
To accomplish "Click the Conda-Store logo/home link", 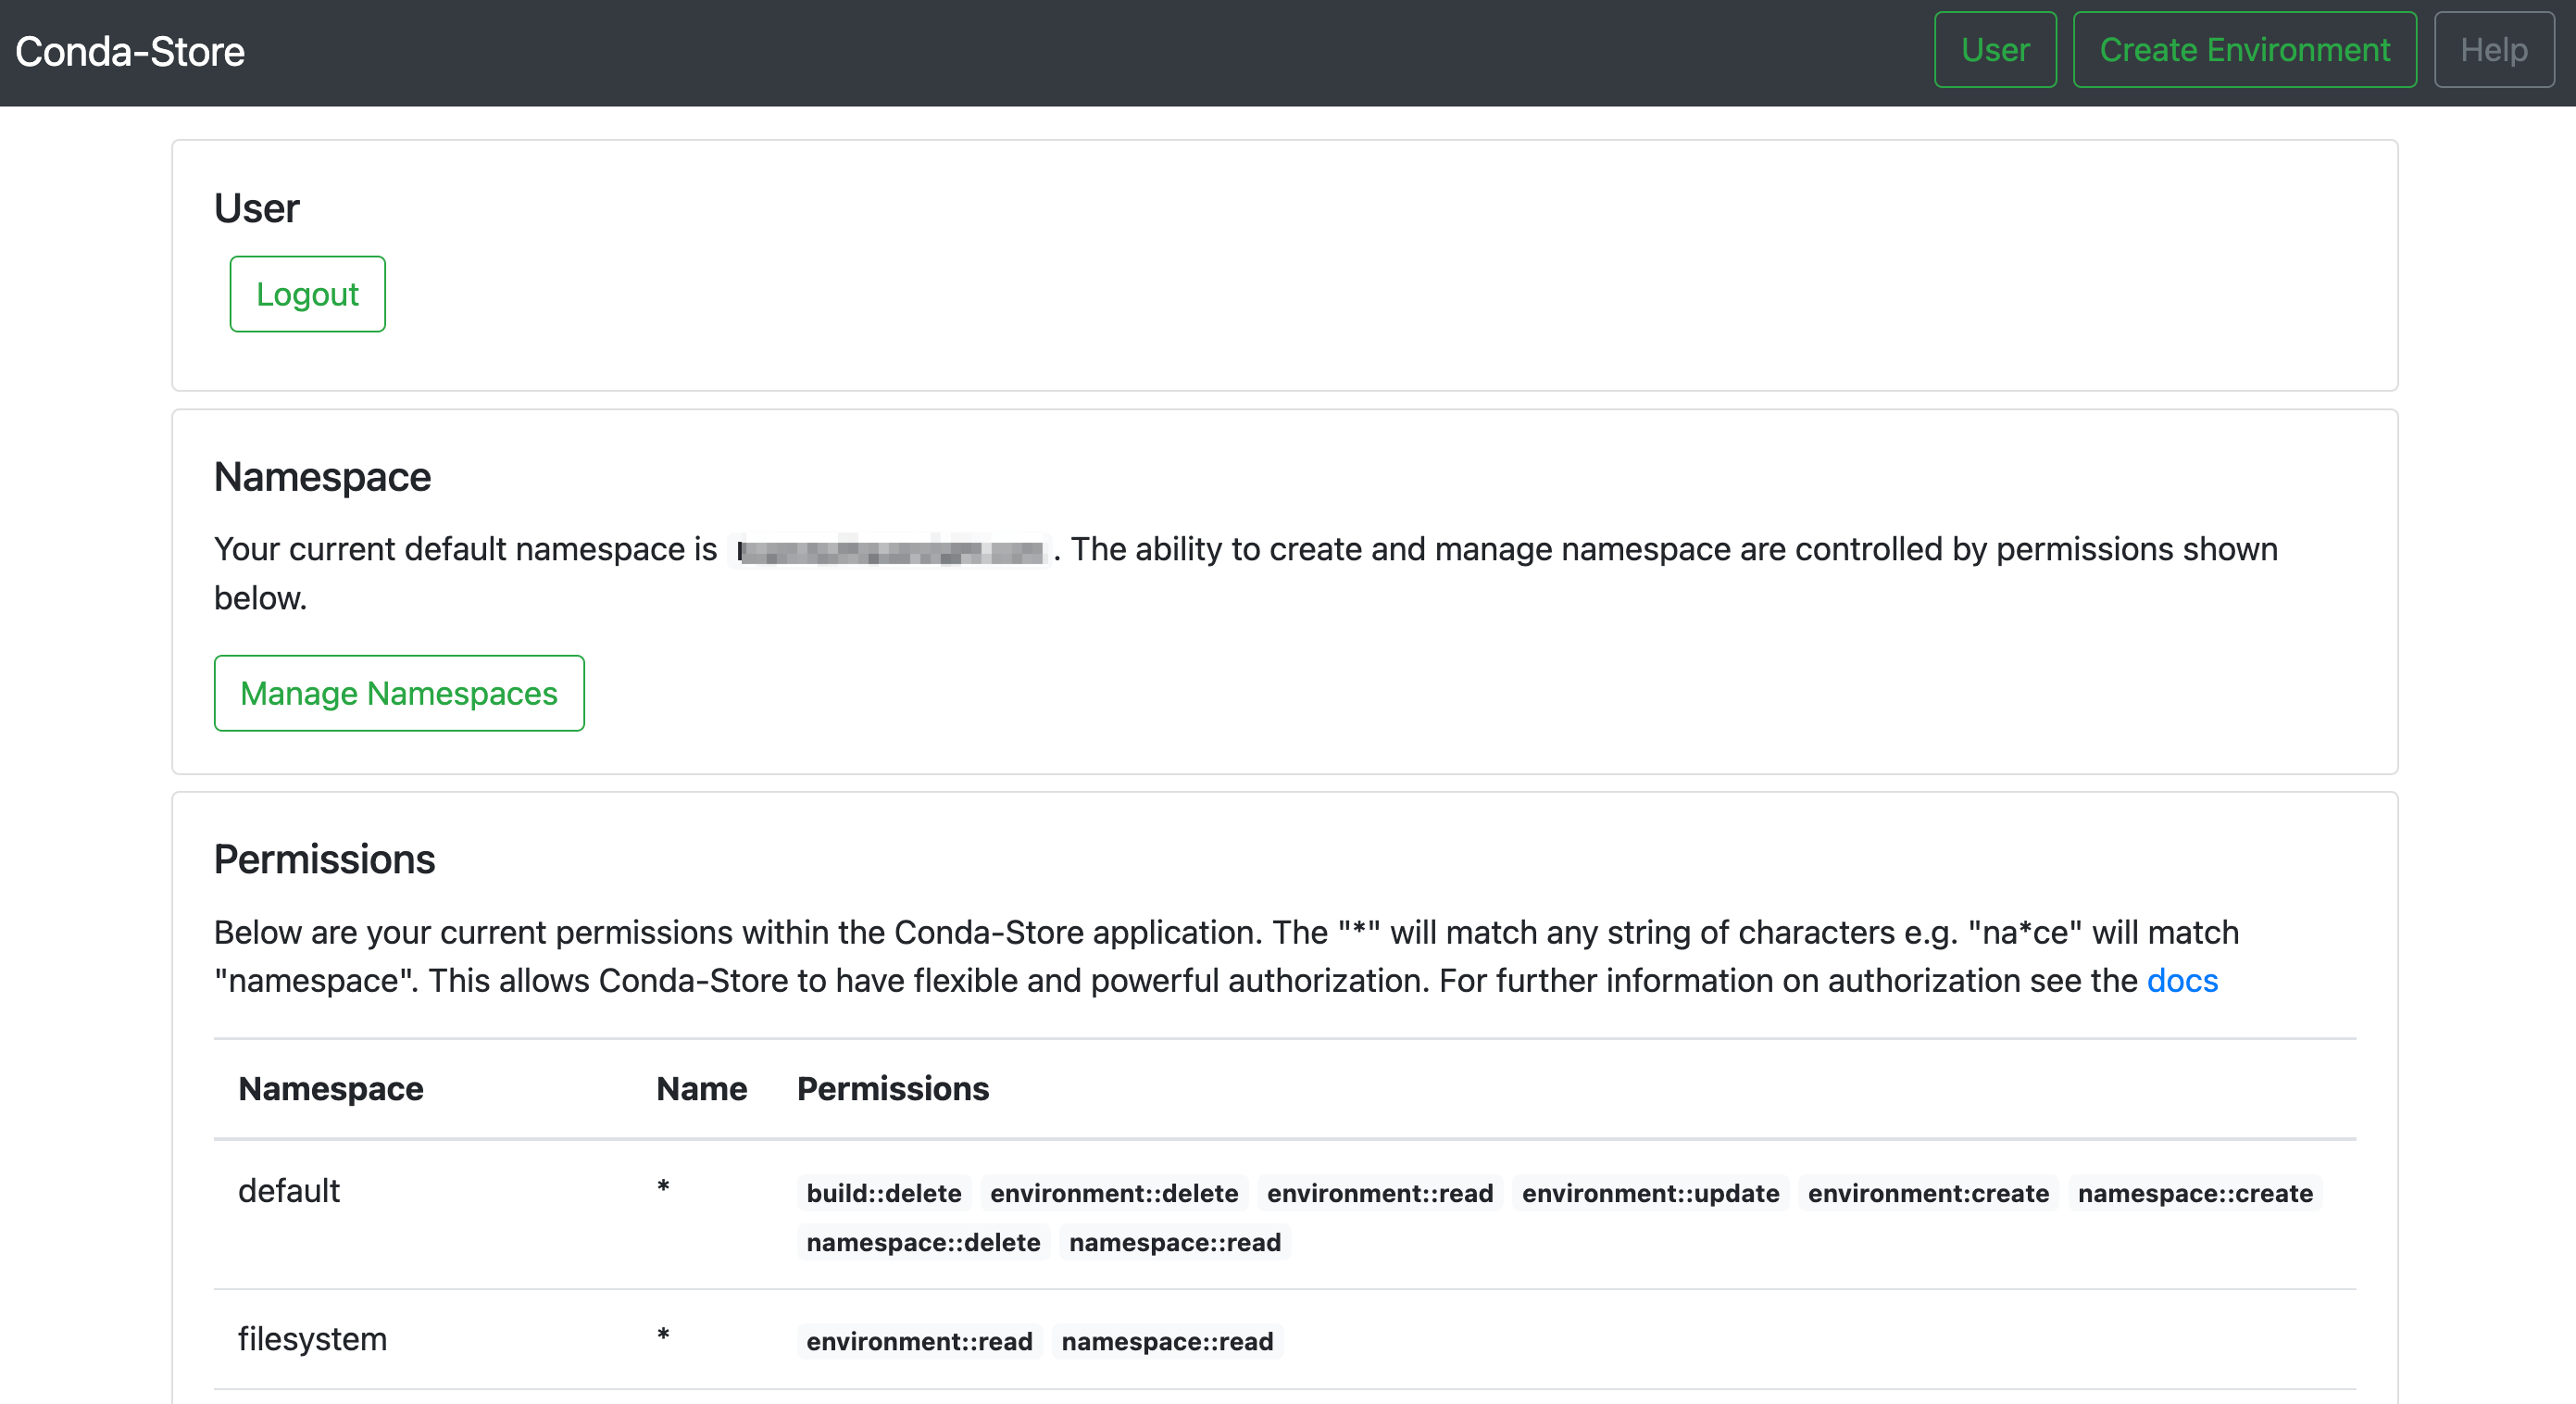I will [130, 52].
